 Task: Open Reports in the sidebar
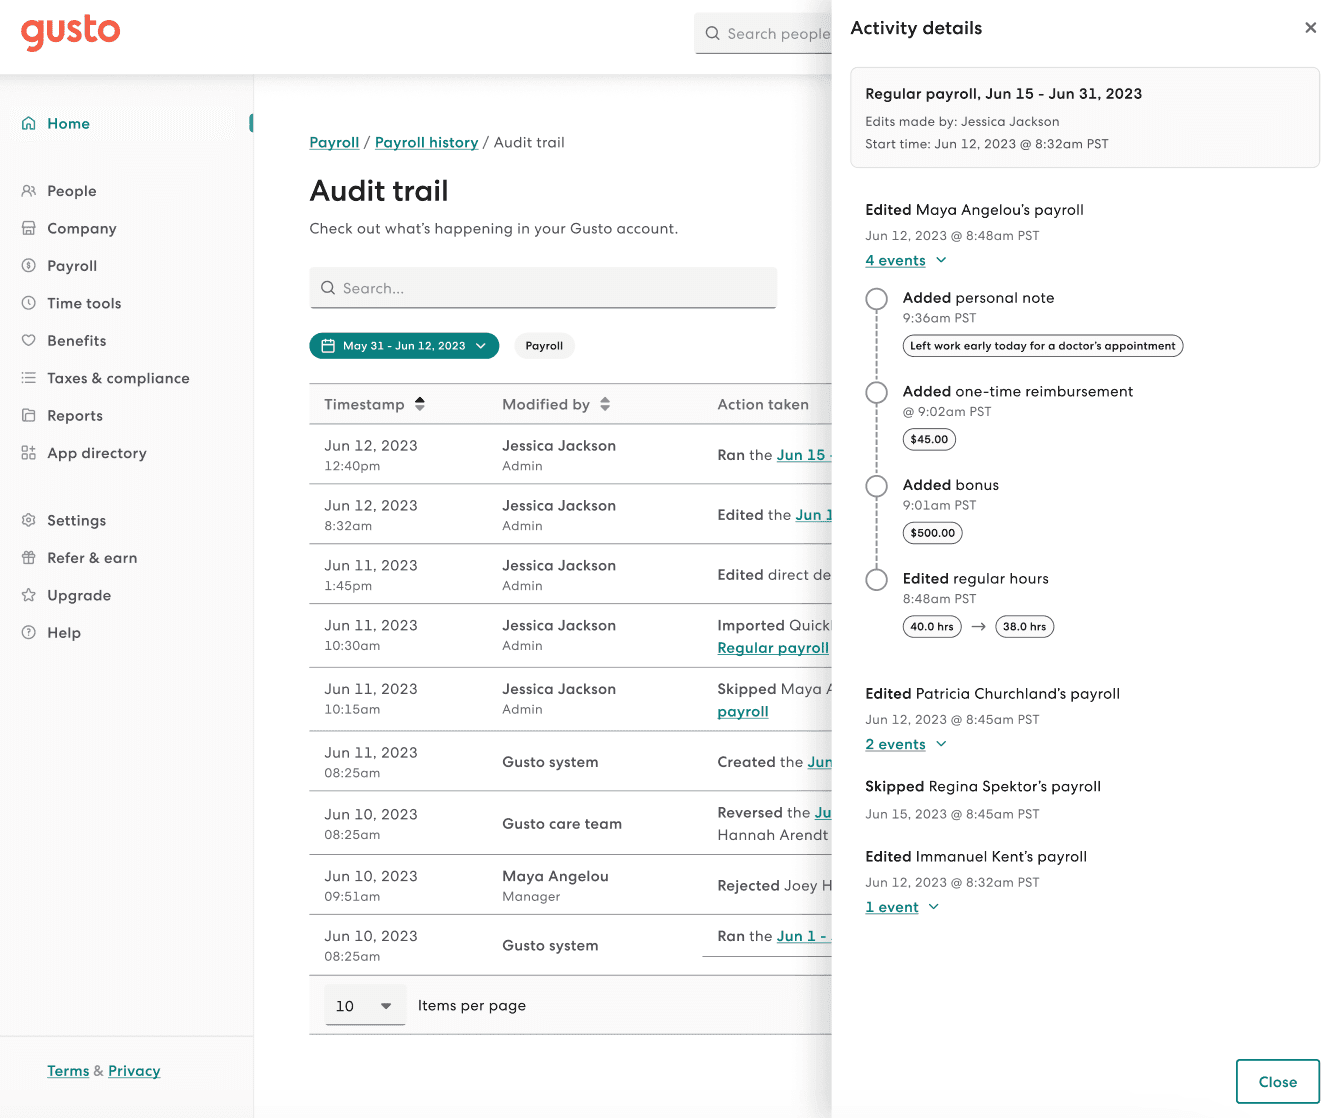tap(75, 415)
